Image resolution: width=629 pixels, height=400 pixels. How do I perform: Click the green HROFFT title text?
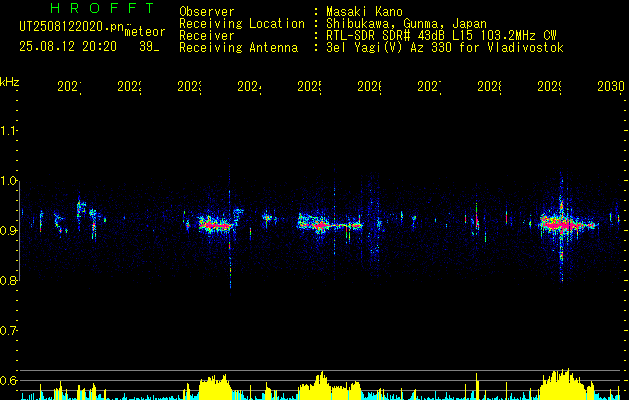pyautogui.click(x=103, y=8)
